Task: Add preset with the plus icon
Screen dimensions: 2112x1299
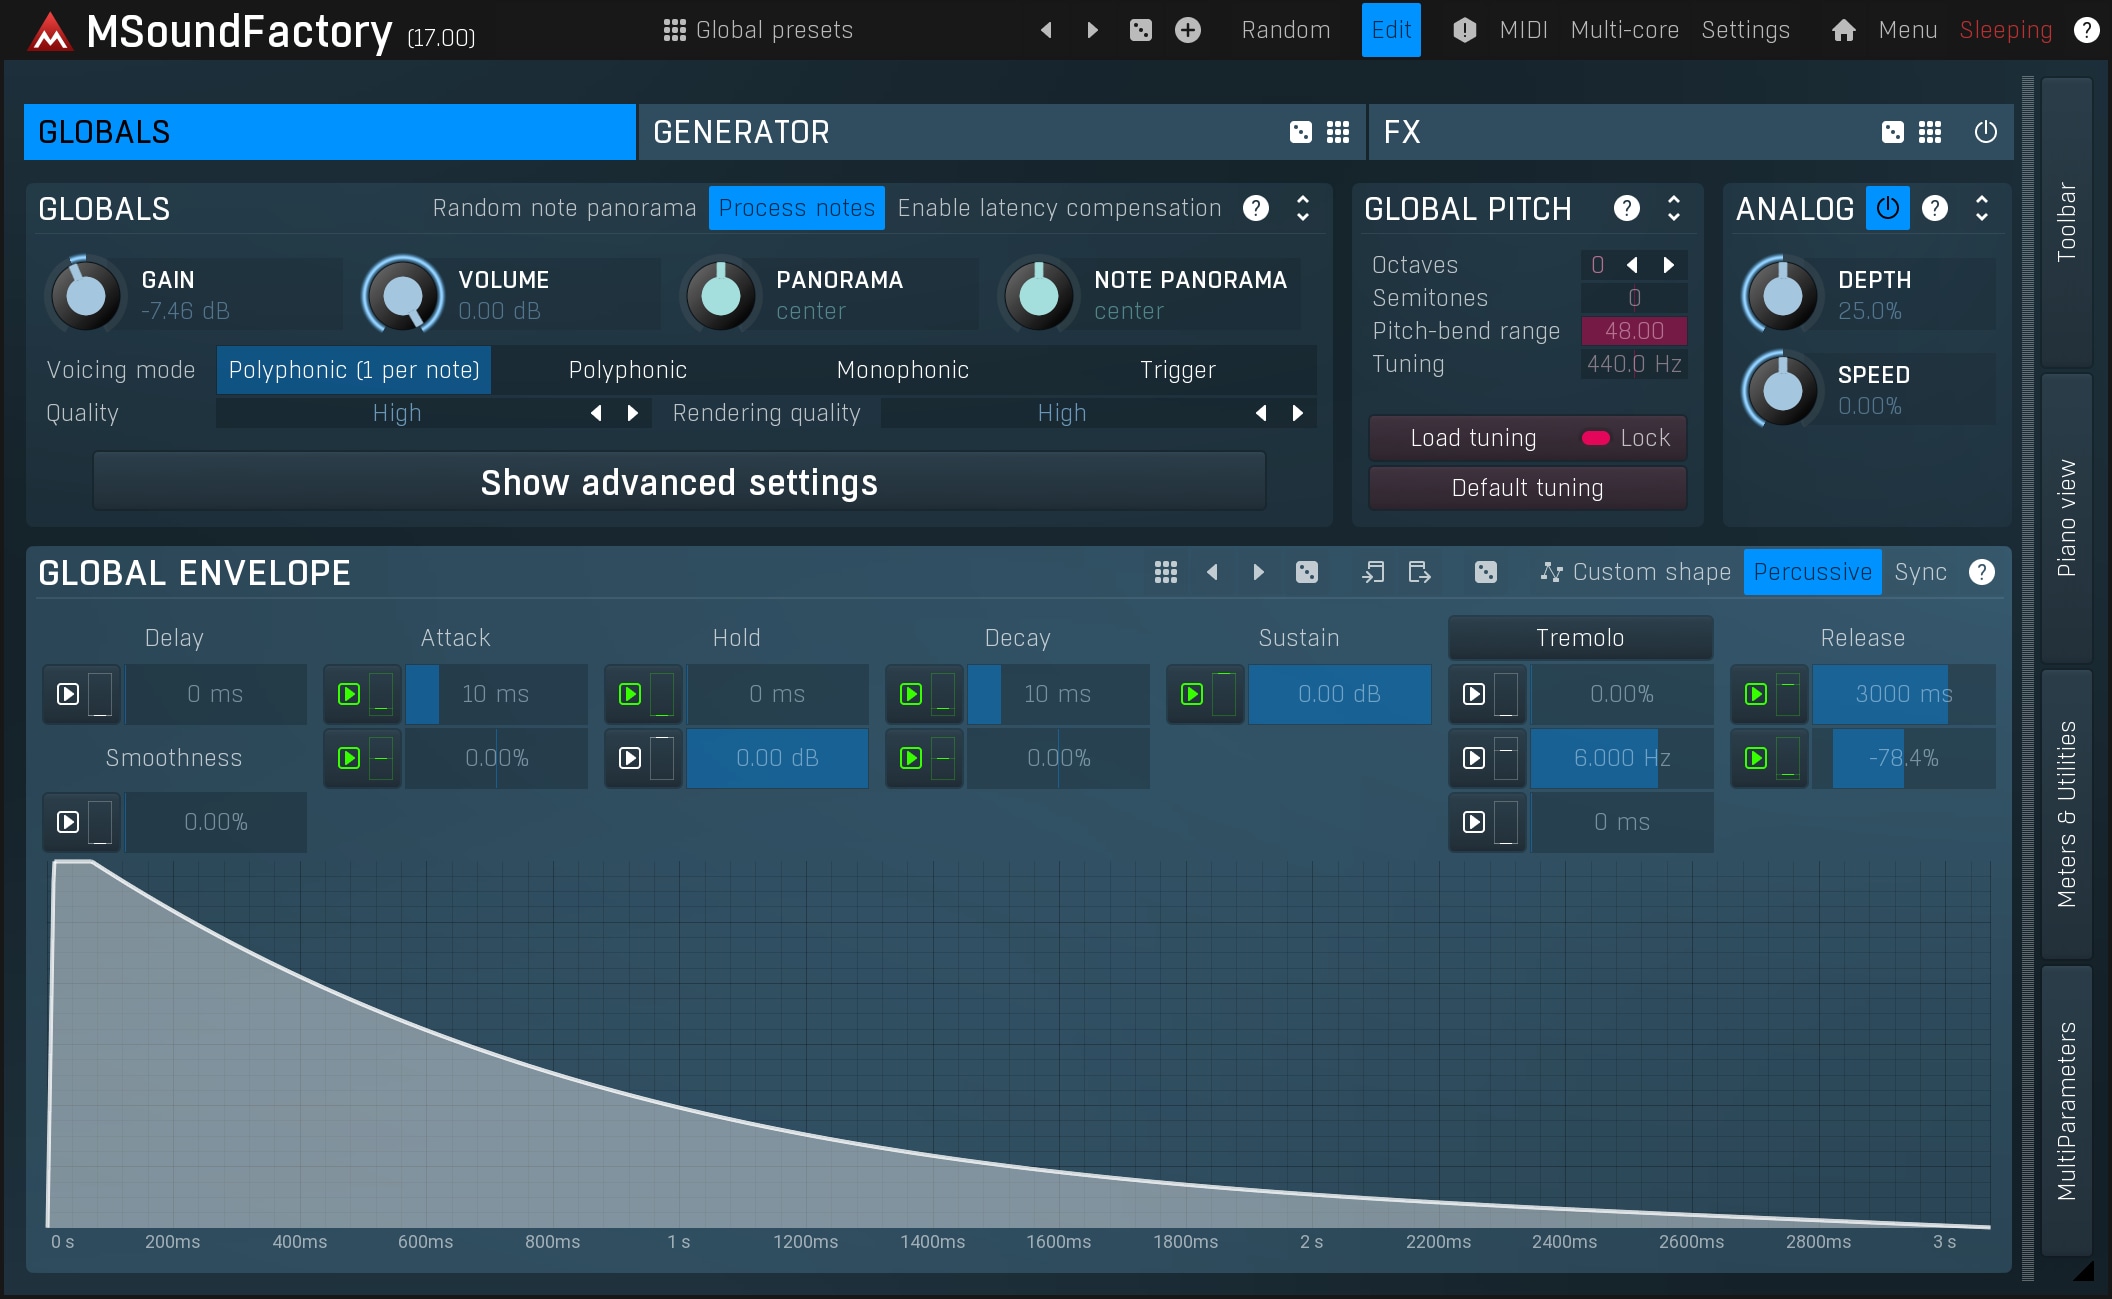Action: [1187, 30]
